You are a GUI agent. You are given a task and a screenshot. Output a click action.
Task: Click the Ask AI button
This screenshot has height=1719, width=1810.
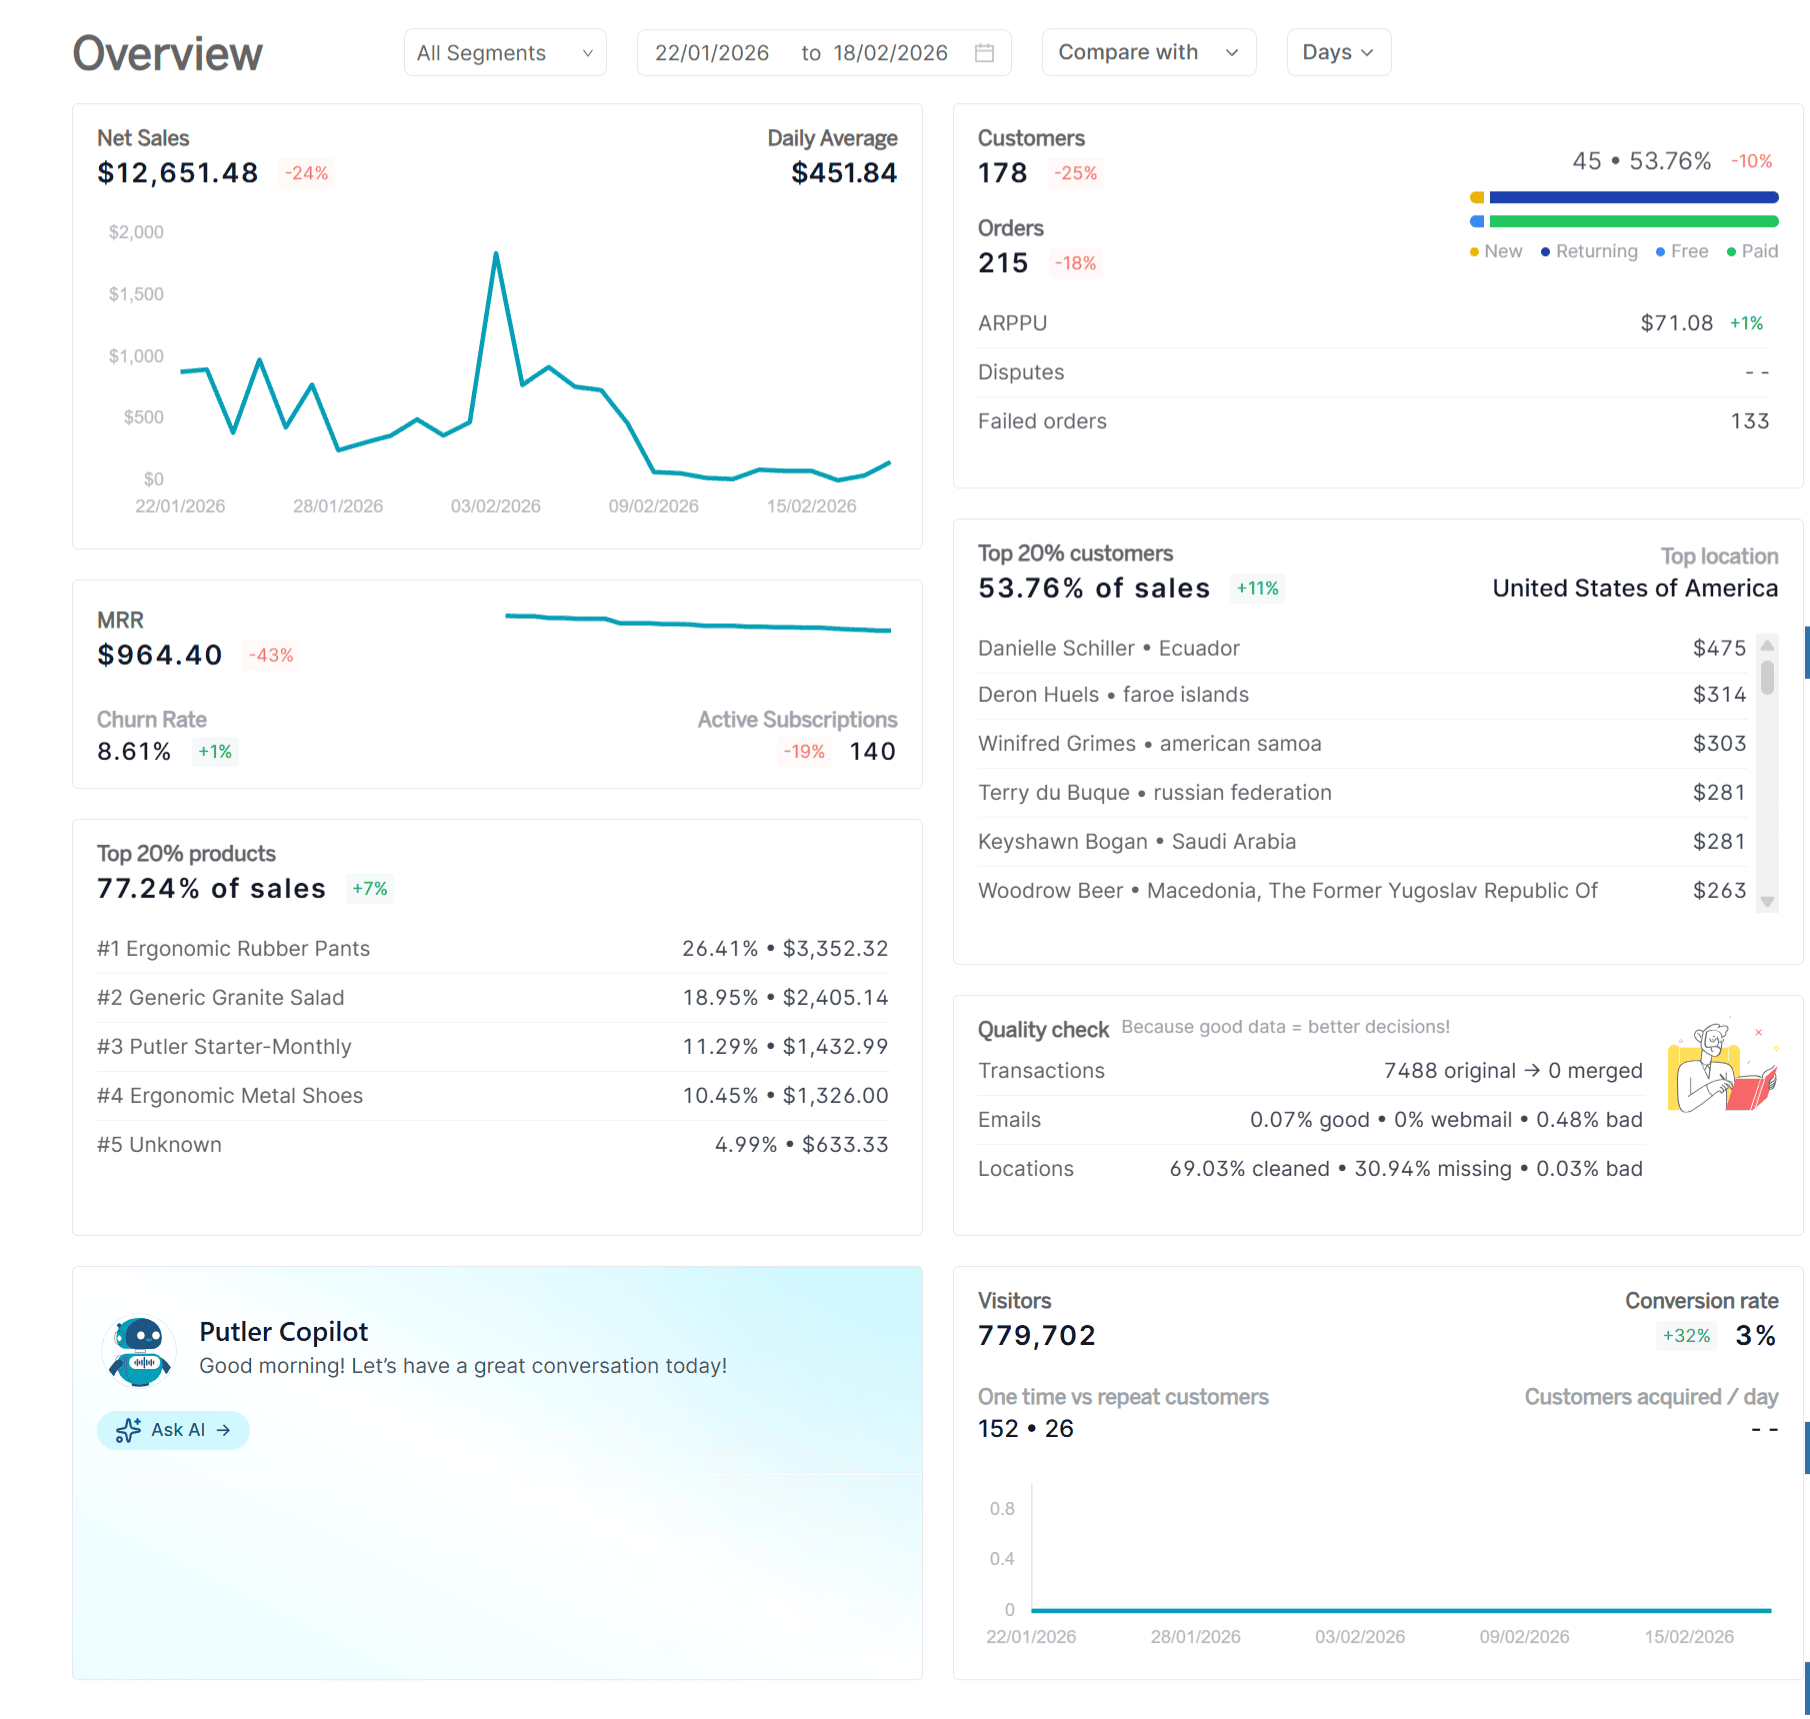click(173, 1430)
